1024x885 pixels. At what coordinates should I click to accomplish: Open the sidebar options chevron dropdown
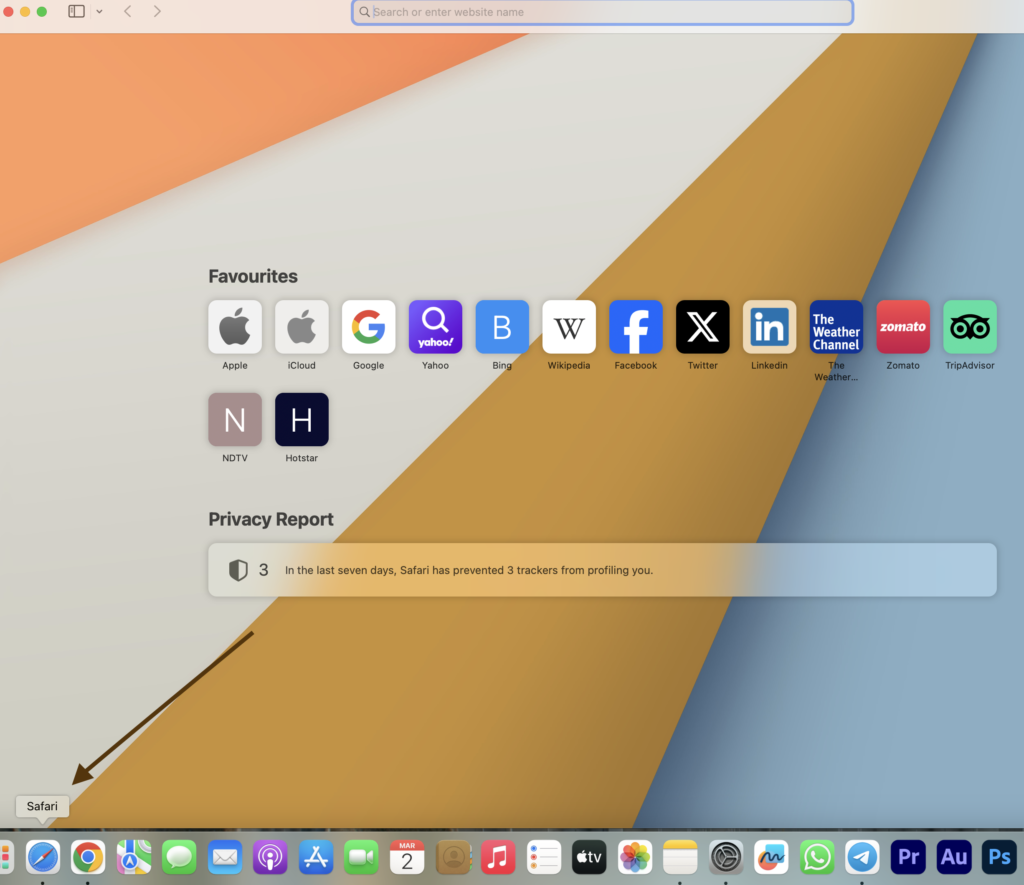pyautogui.click(x=98, y=11)
